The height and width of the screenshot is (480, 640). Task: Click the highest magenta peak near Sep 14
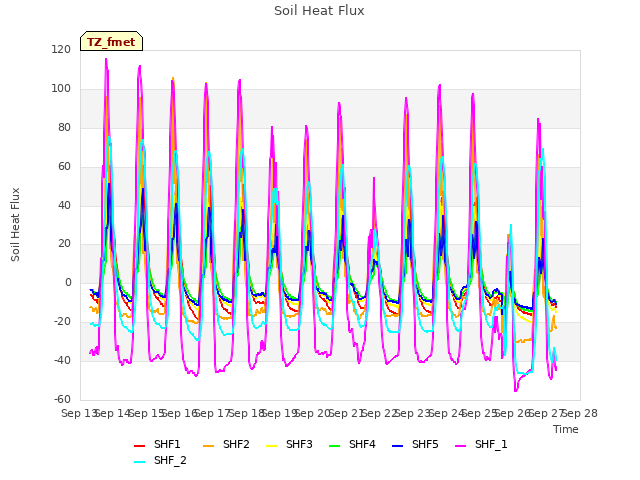(x=106, y=60)
